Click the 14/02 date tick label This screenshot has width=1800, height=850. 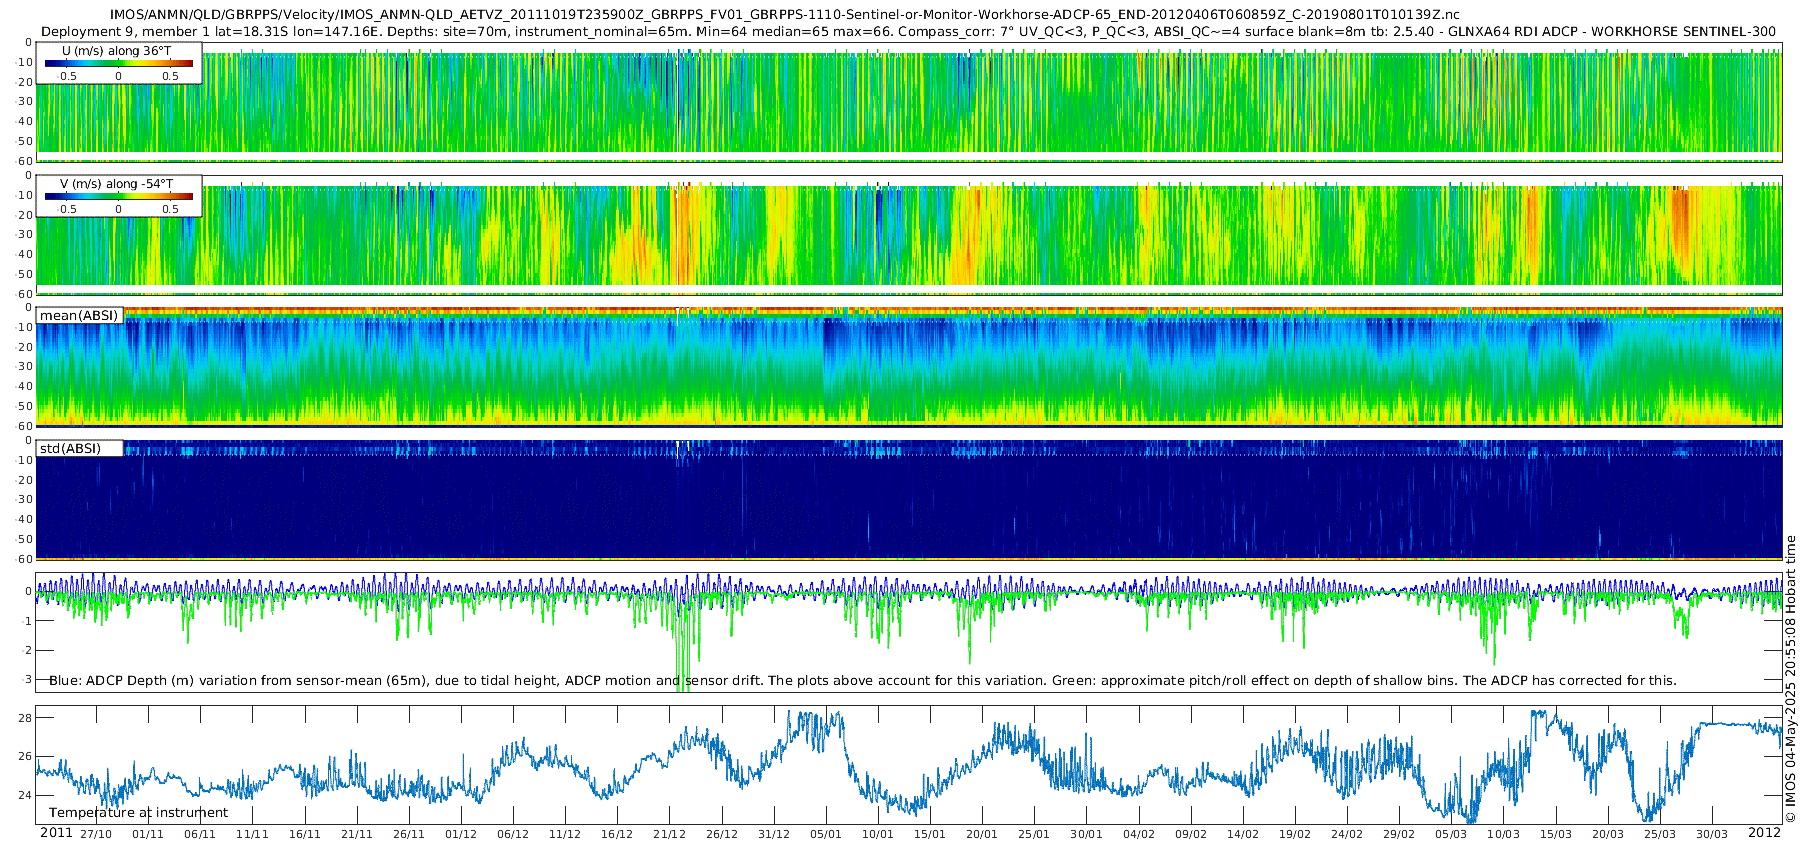coord(1243,834)
